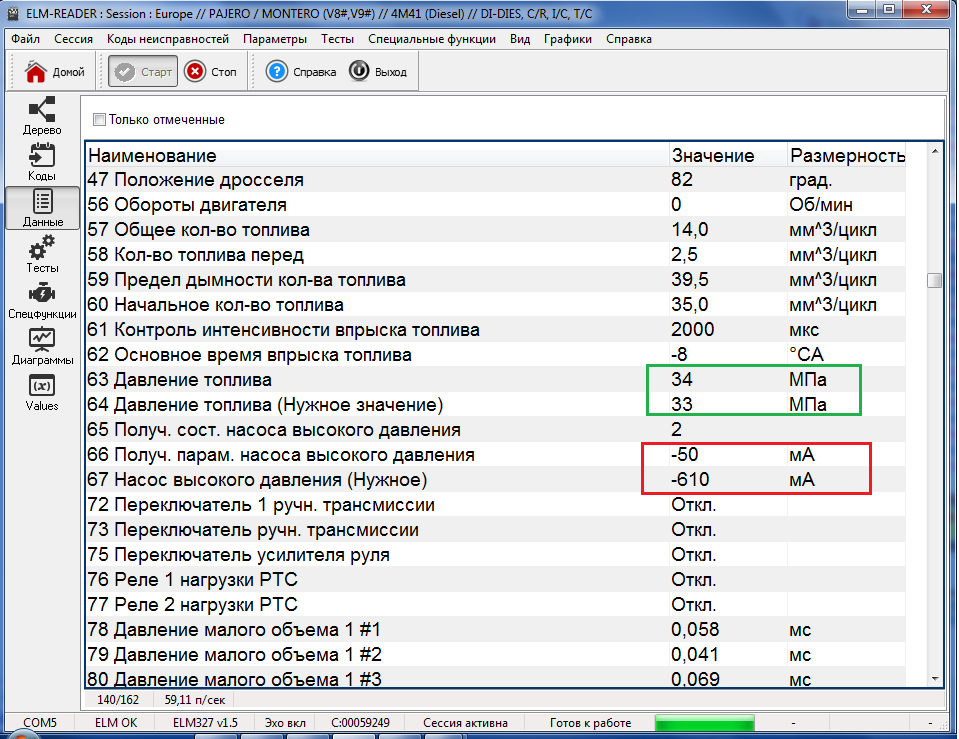Open the Тесты gears panel
The height and width of the screenshot is (739, 959).
(42, 248)
